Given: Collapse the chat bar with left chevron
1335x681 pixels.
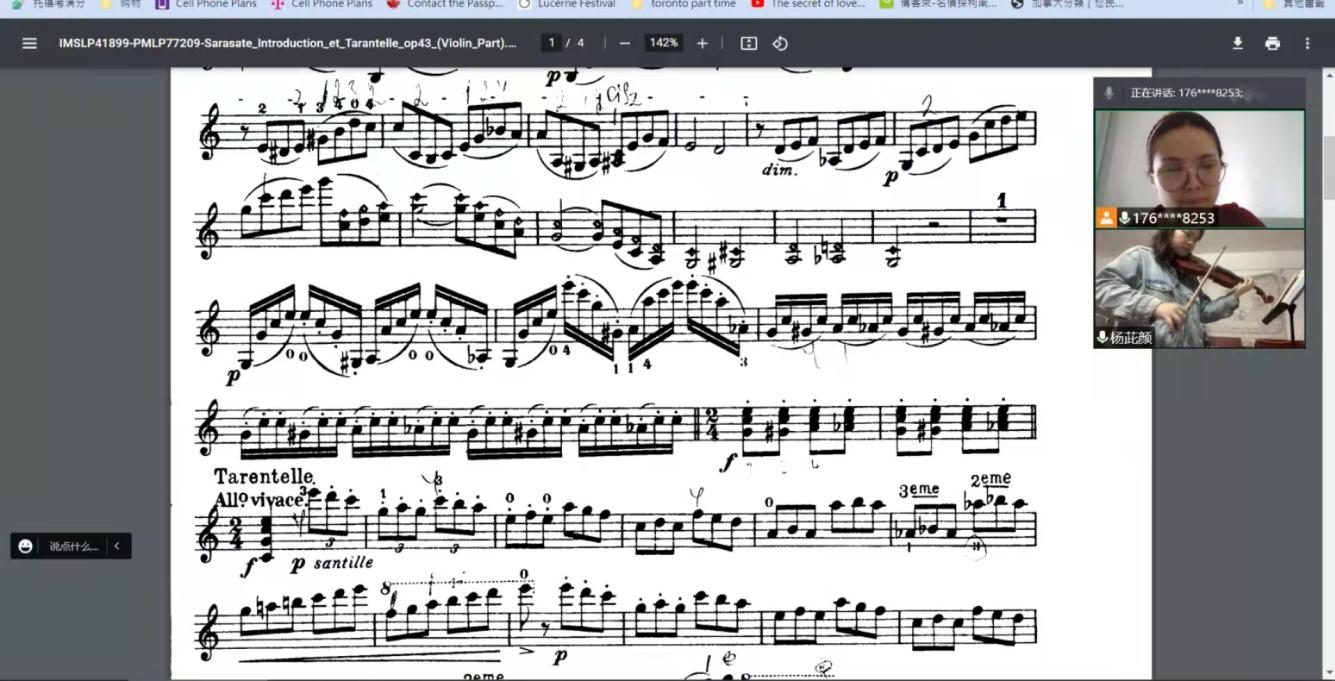Looking at the screenshot, I should pos(117,546).
